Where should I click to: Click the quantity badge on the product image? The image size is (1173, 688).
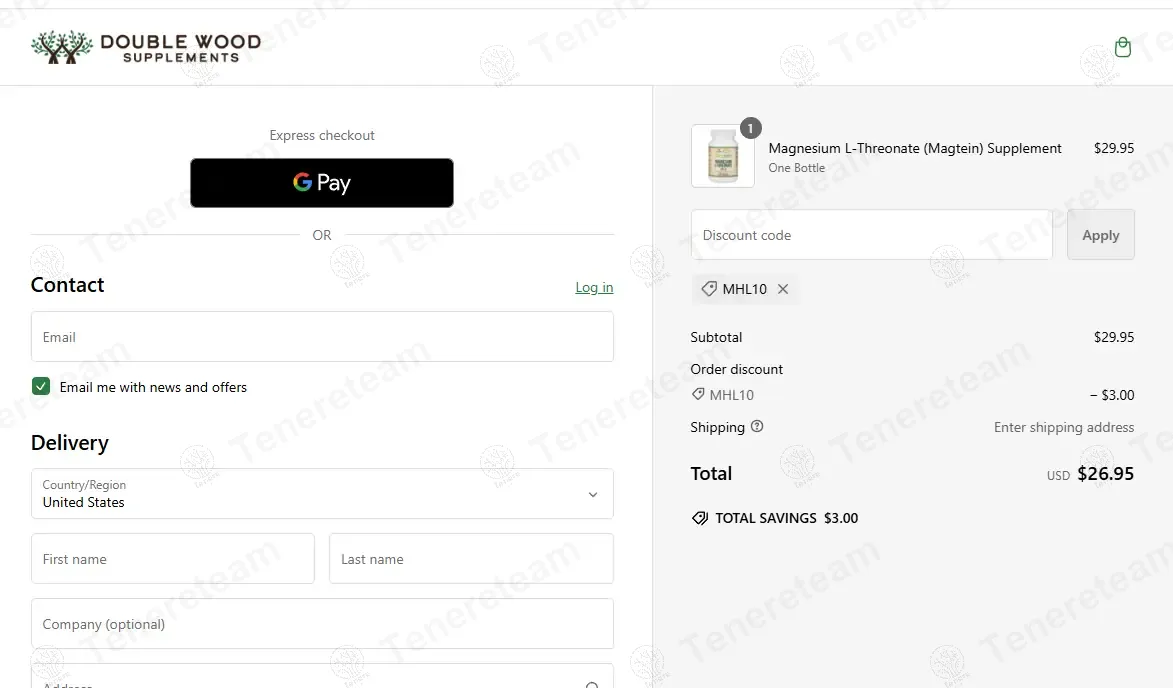[750, 128]
